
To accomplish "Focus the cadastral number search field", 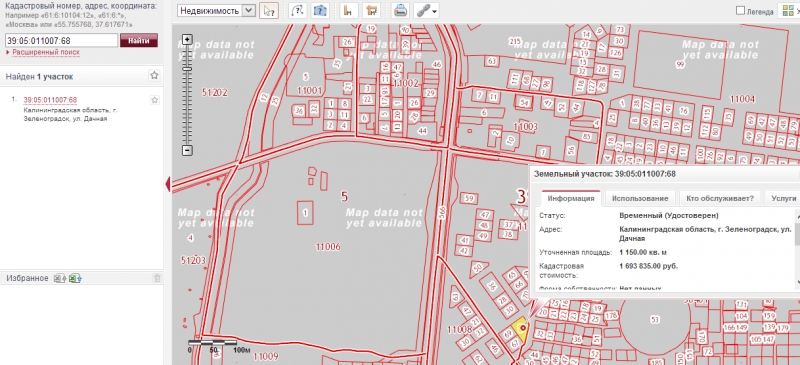I will (61, 40).
